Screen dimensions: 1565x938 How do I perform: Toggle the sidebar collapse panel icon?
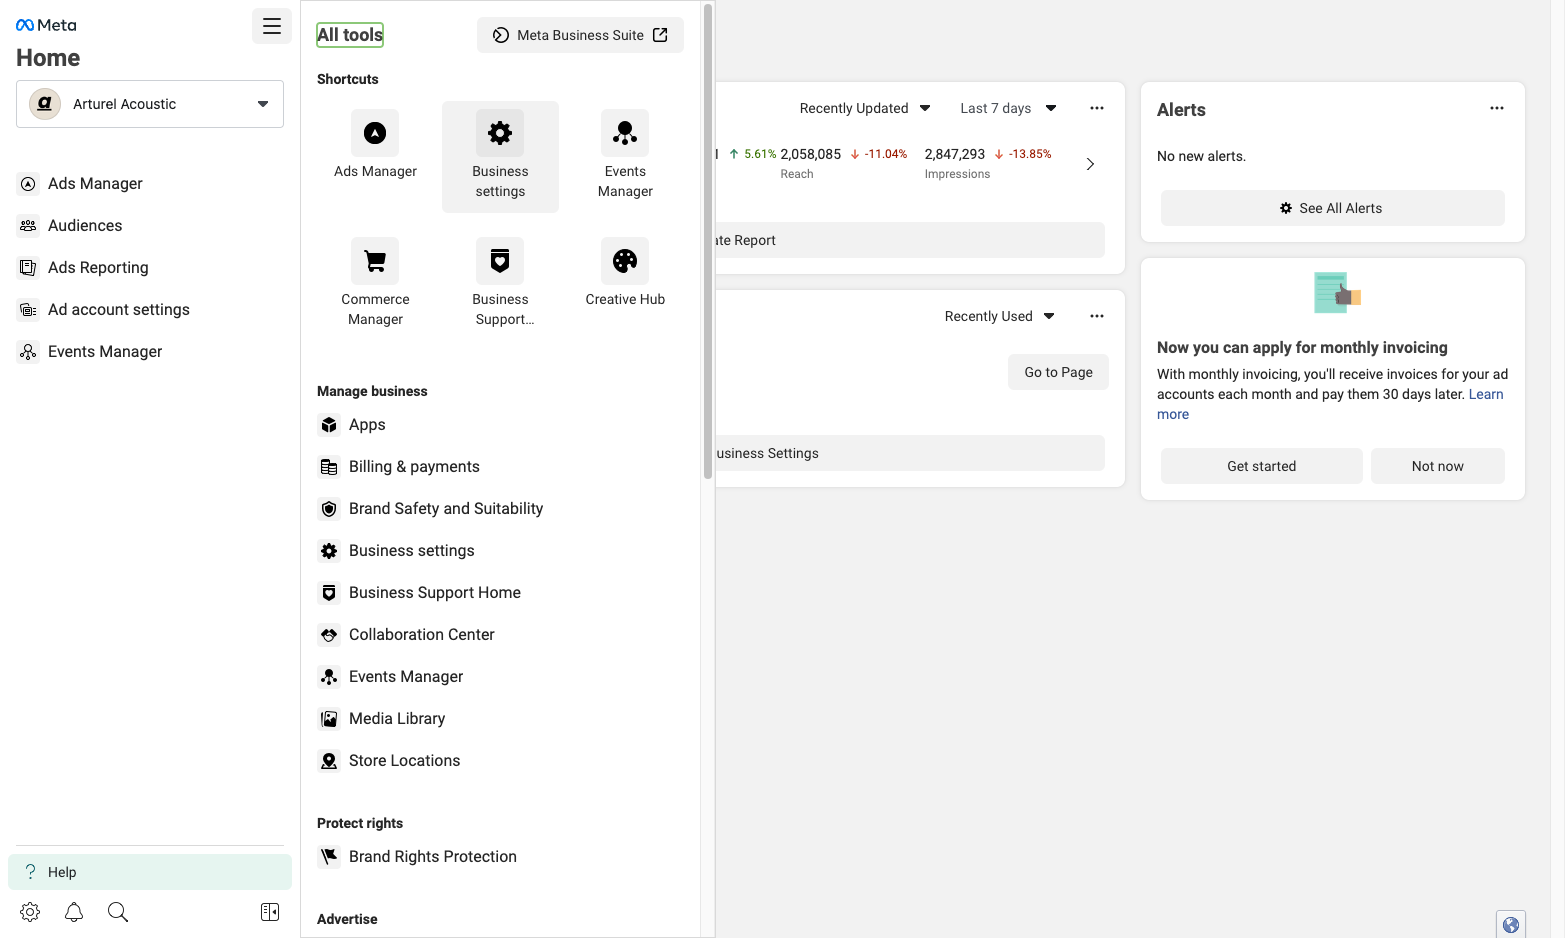point(270,912)
